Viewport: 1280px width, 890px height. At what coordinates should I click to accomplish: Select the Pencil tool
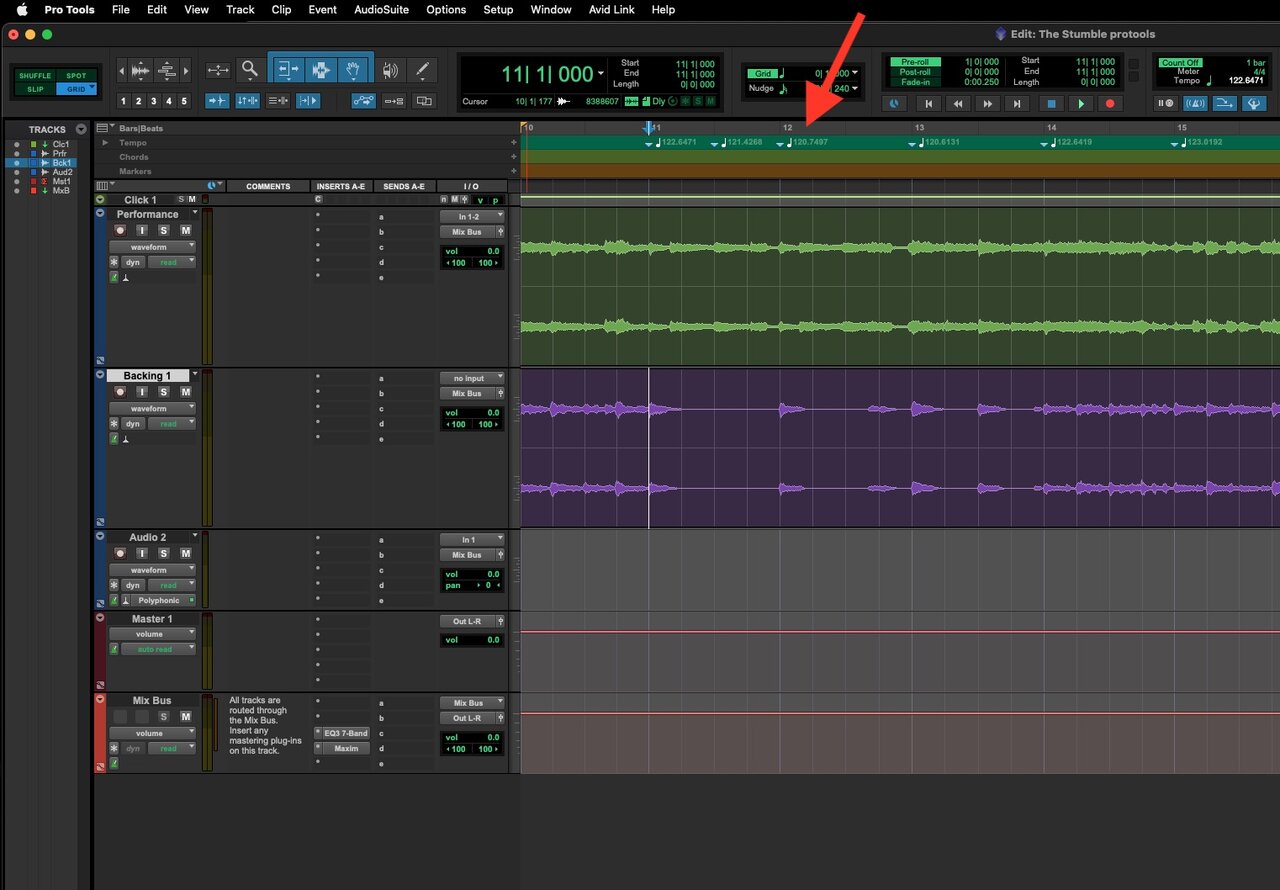pyautogui.click(x=423, y=70)
